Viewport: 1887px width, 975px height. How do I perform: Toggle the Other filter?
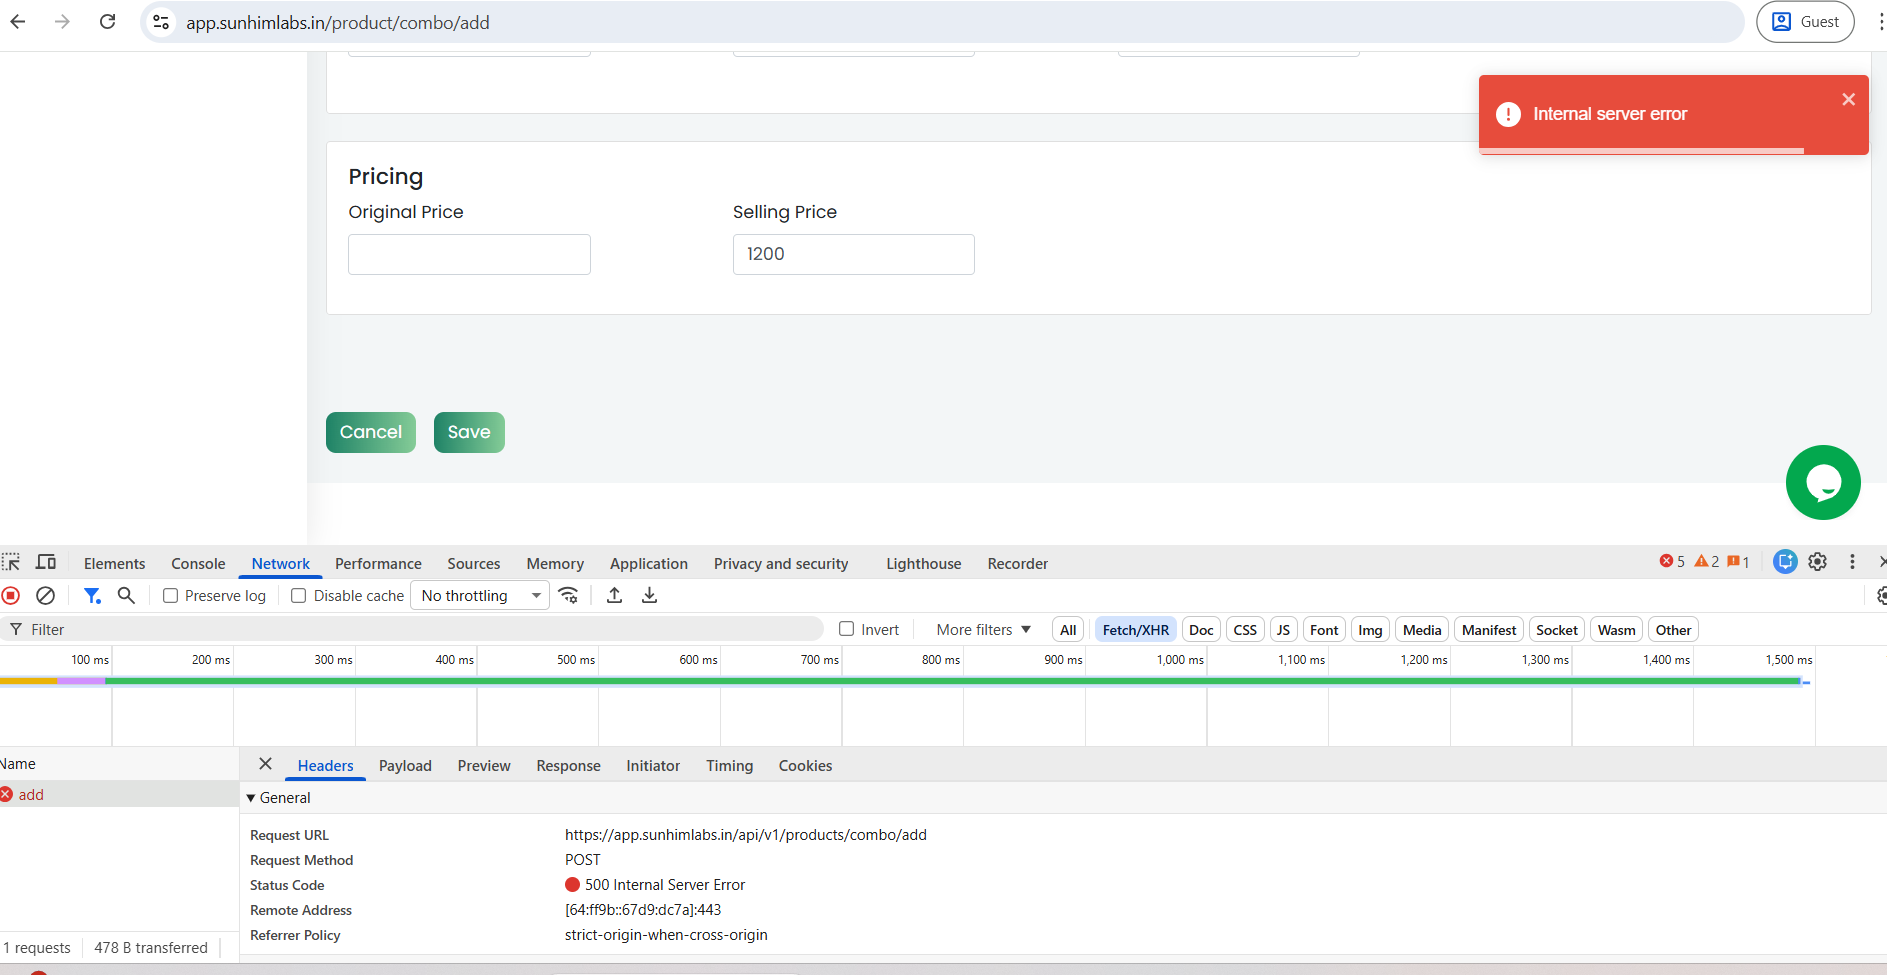point(1673,630)
